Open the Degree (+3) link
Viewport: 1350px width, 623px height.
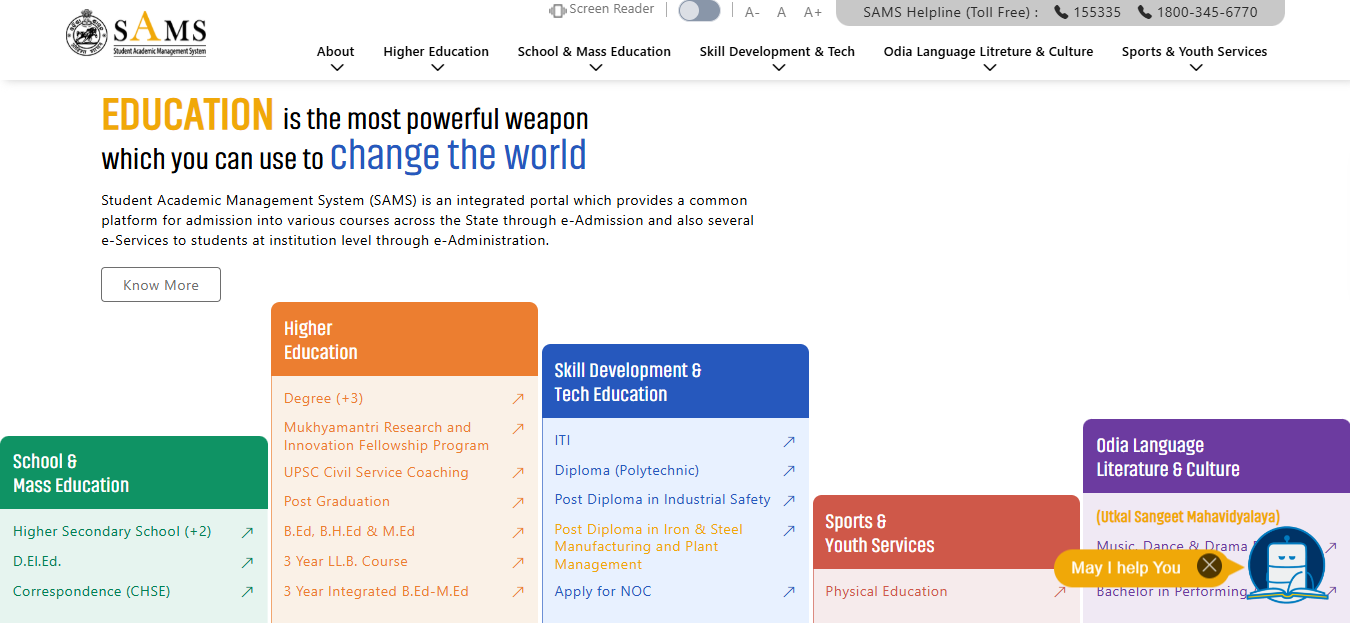pyautogui.click(x=324, y=398)
